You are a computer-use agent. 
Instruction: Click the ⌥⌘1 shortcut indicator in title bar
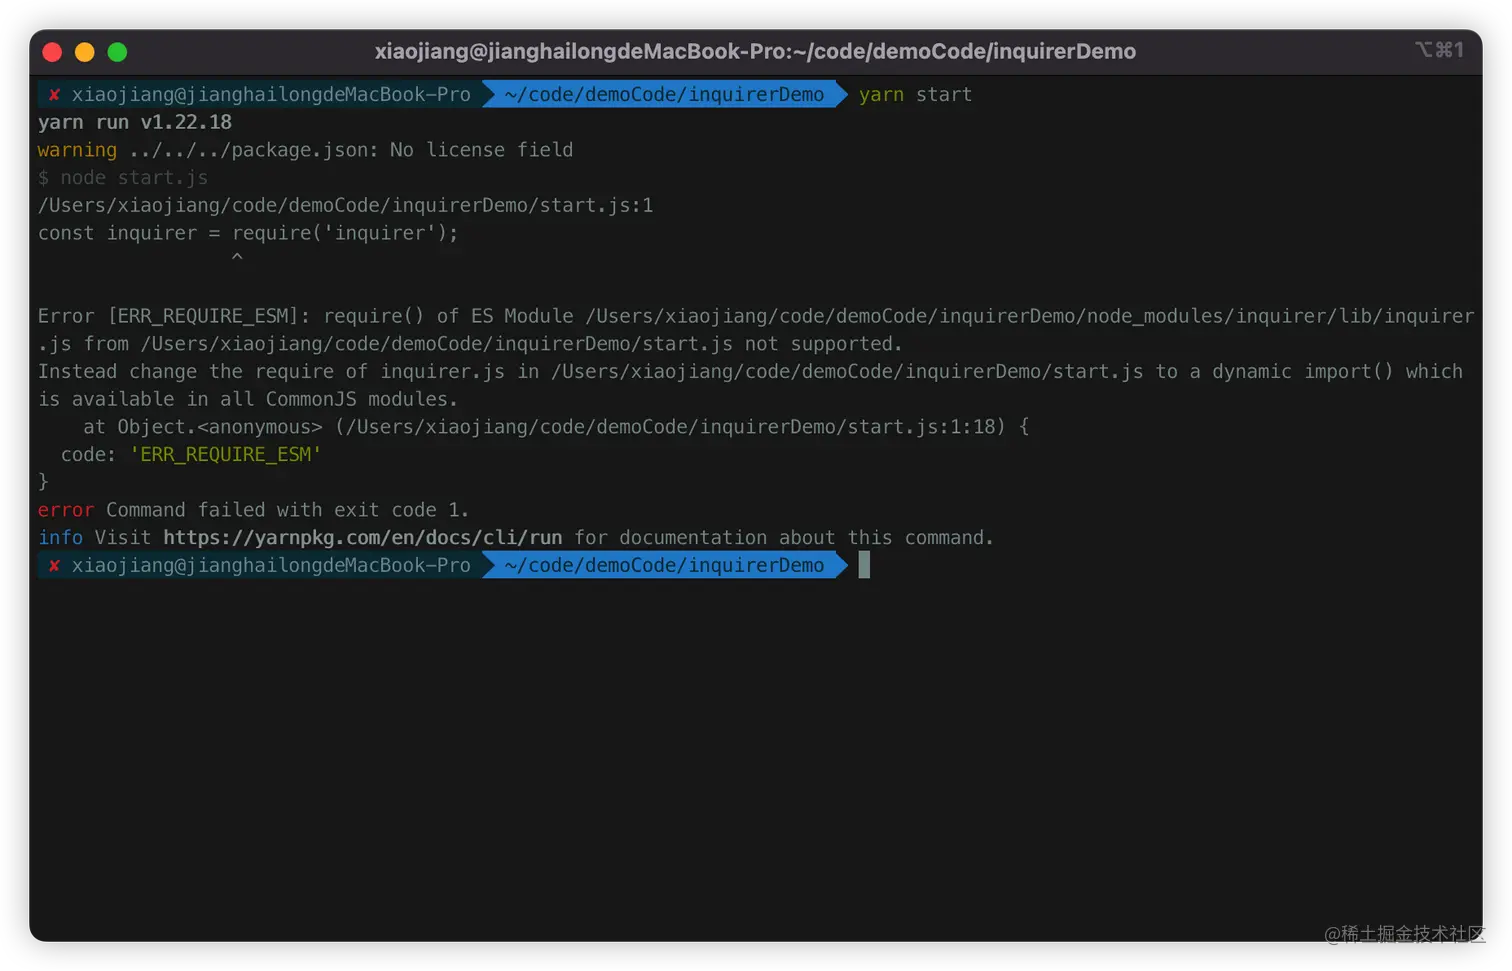1439,50
